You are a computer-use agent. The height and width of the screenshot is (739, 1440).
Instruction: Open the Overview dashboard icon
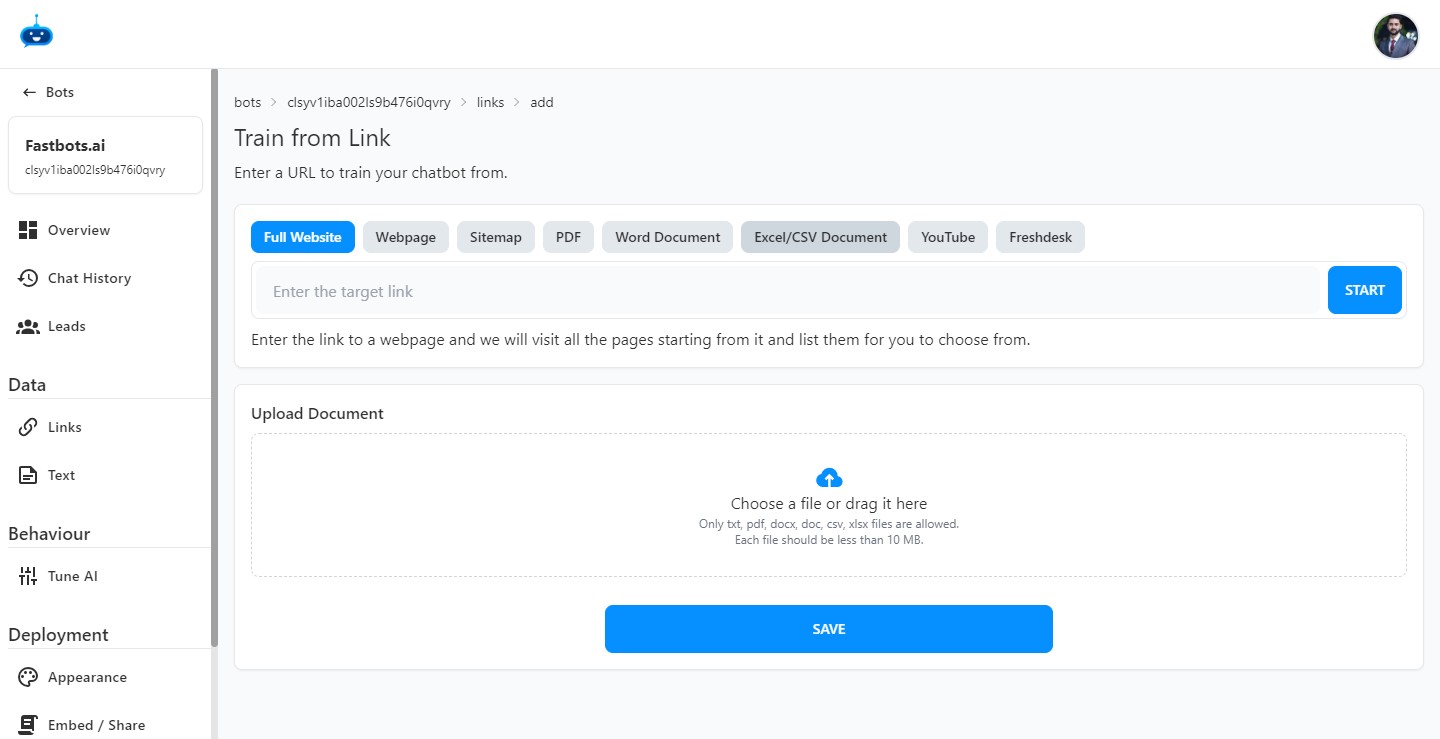click(28, 230)
